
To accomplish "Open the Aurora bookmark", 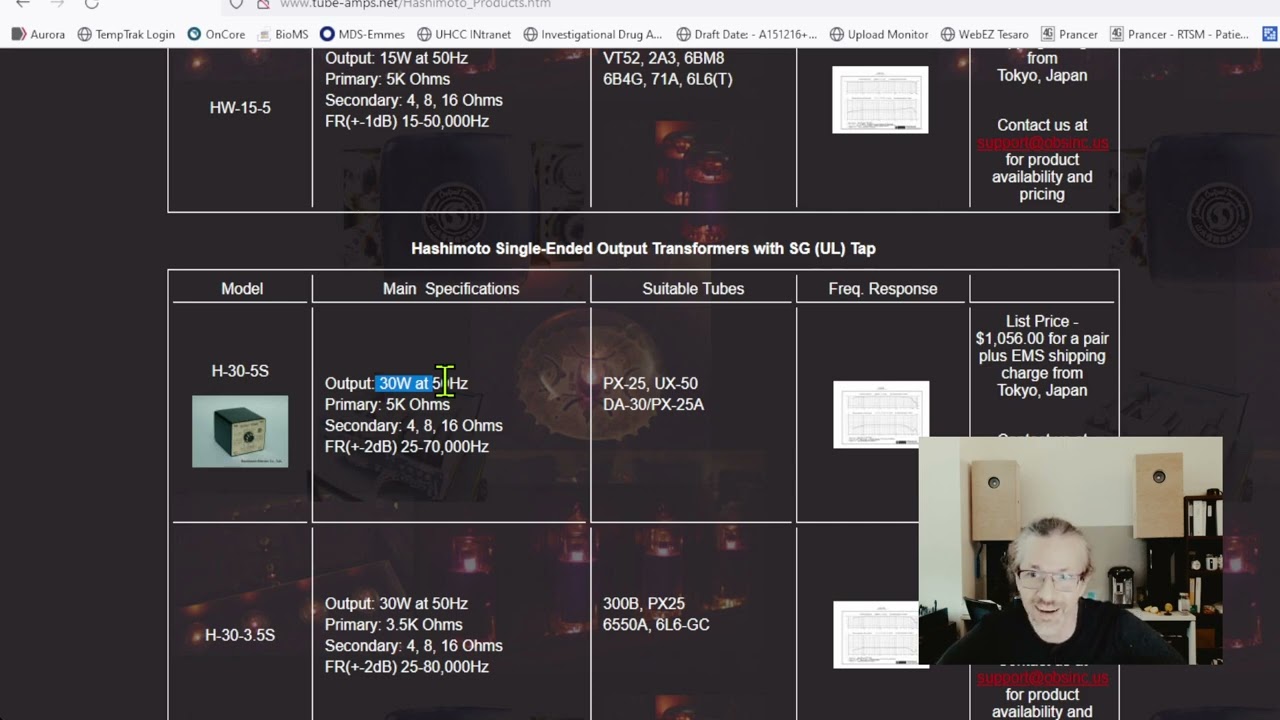I will (38, 34).
